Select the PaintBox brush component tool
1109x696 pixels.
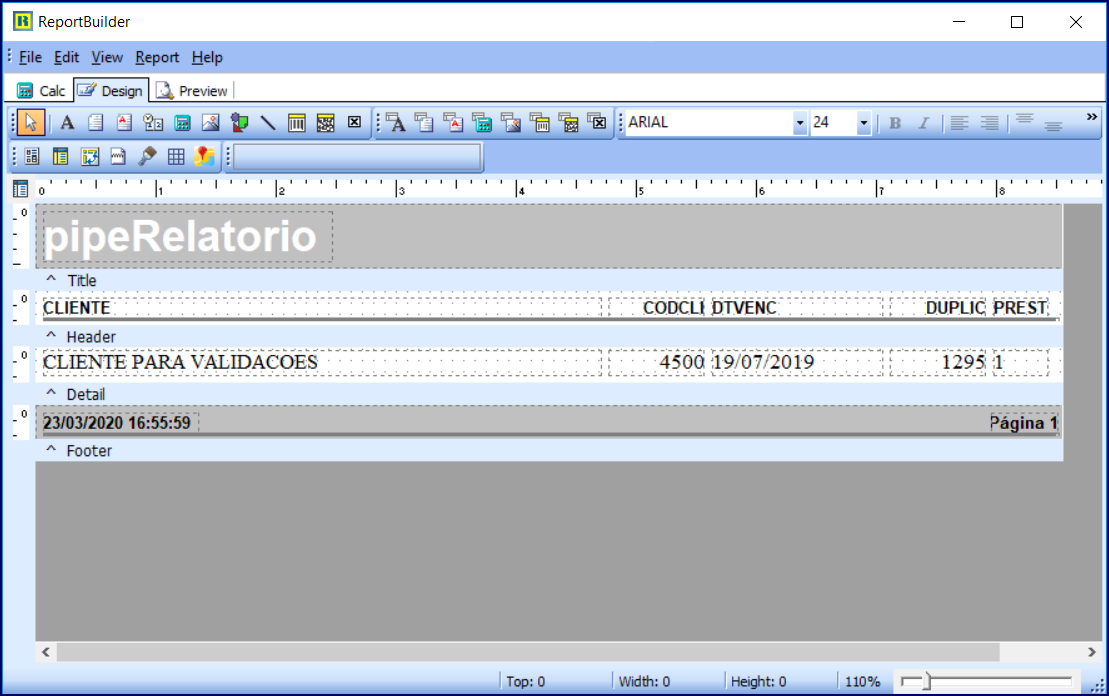(147, 157)
